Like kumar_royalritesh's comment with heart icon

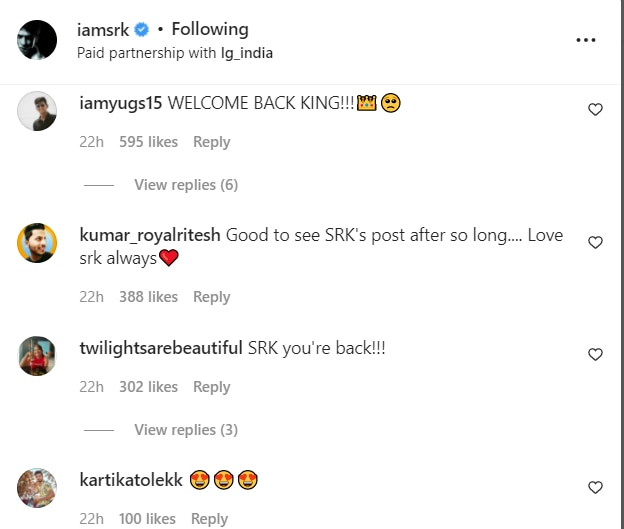click(595, 242)
